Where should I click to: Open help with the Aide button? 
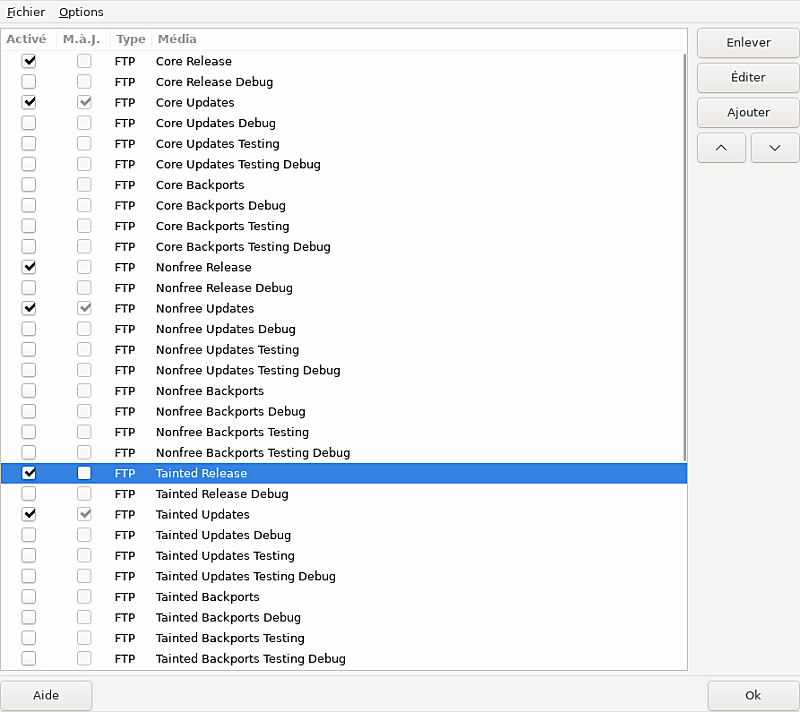tap(46, 696)
